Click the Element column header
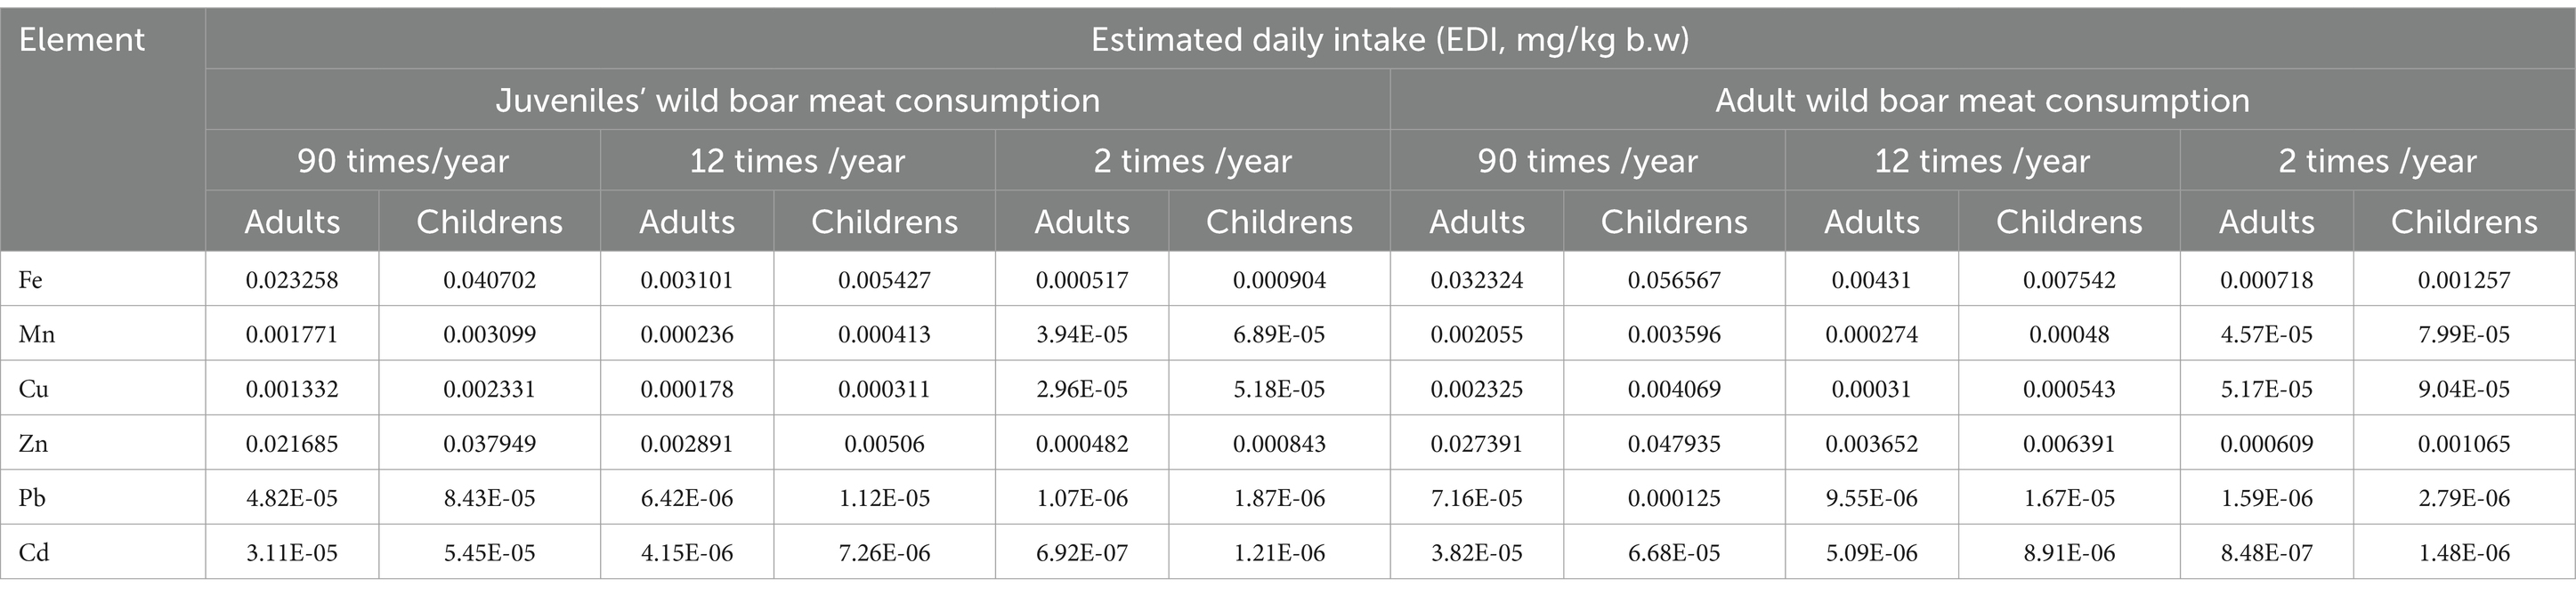Screen dimensions: 2576x595 click(x=102, y=129)
